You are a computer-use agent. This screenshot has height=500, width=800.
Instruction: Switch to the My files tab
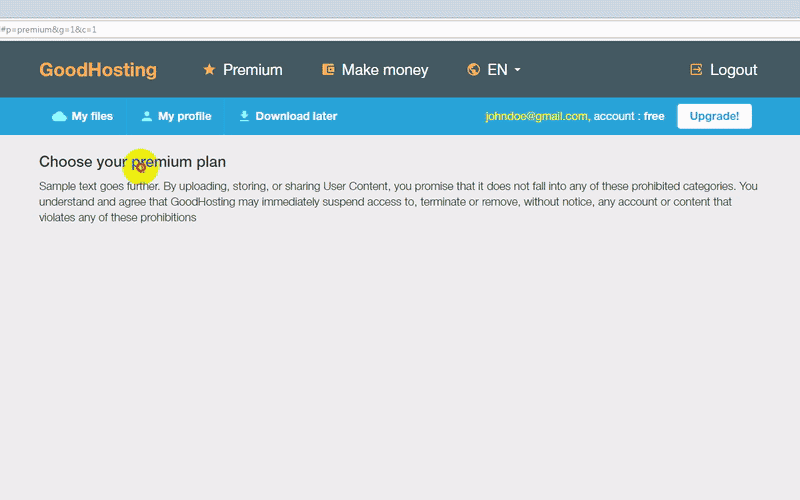(92, 116)
